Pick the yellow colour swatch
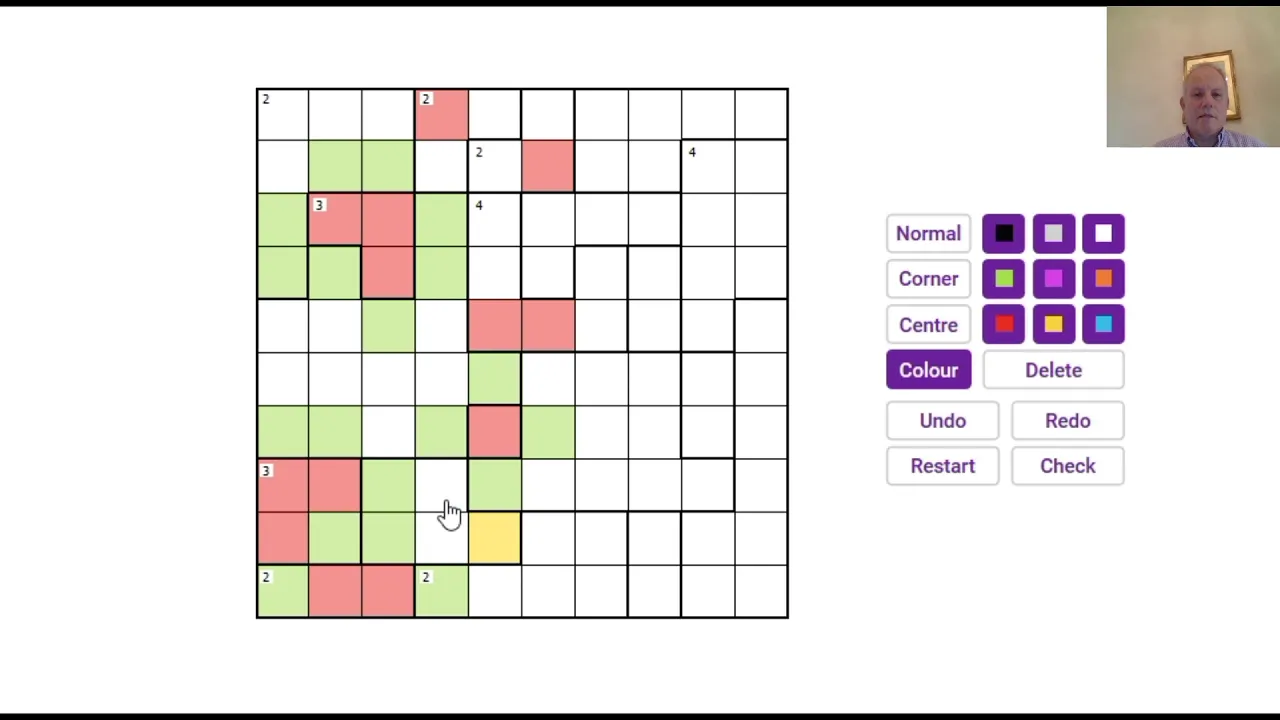Image resolution: width=1280 pixels, height=720 pixels. [1053, 324]
